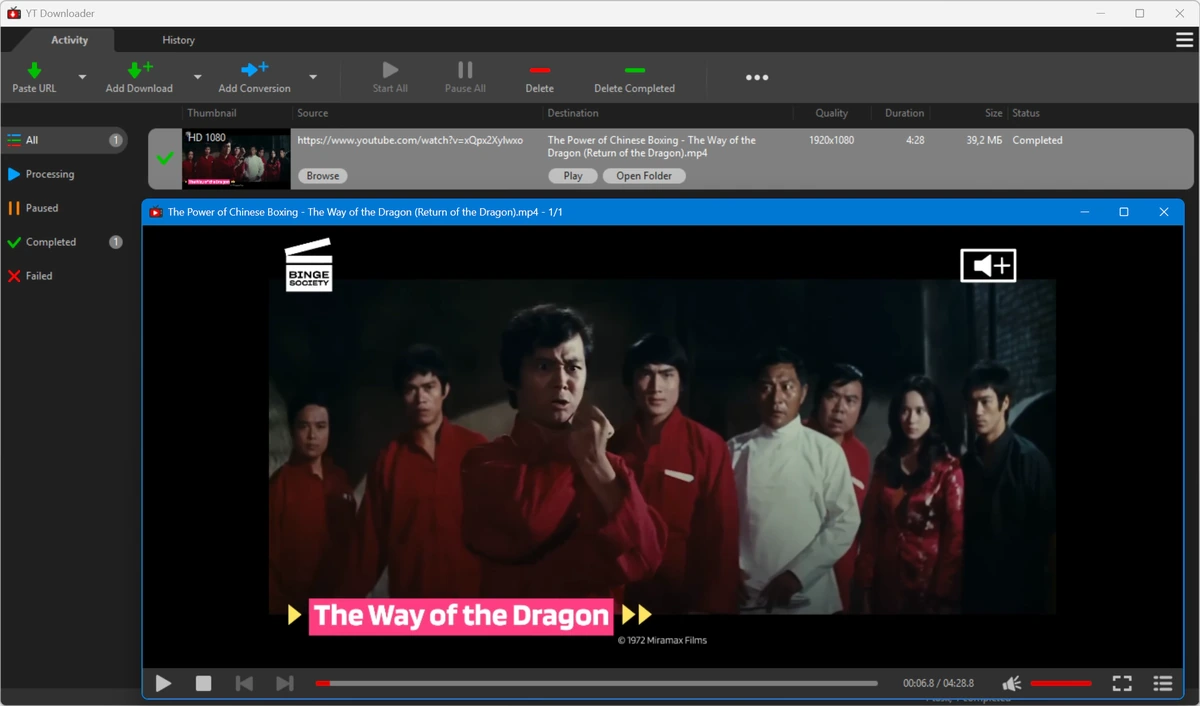Click the Destination column header
This screenshot has width=1200, height=706.
tap(573, 113)
